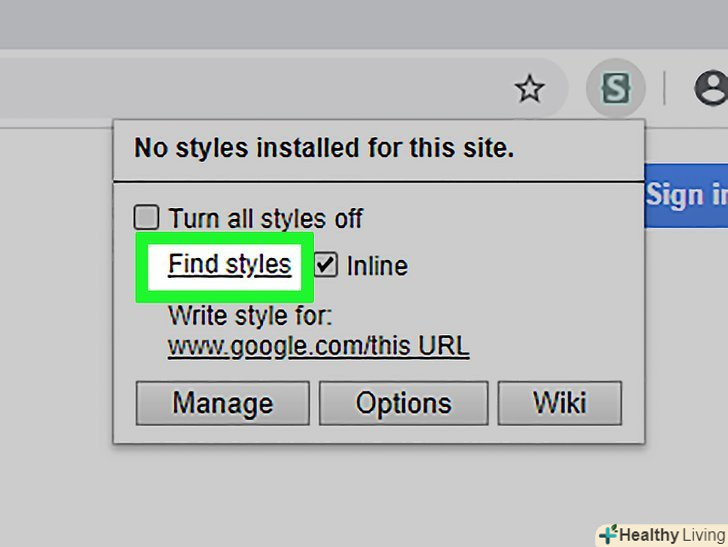This screenshot has height=547, width=728.
Task: Click the bookmark star icon
Action: 529,90
